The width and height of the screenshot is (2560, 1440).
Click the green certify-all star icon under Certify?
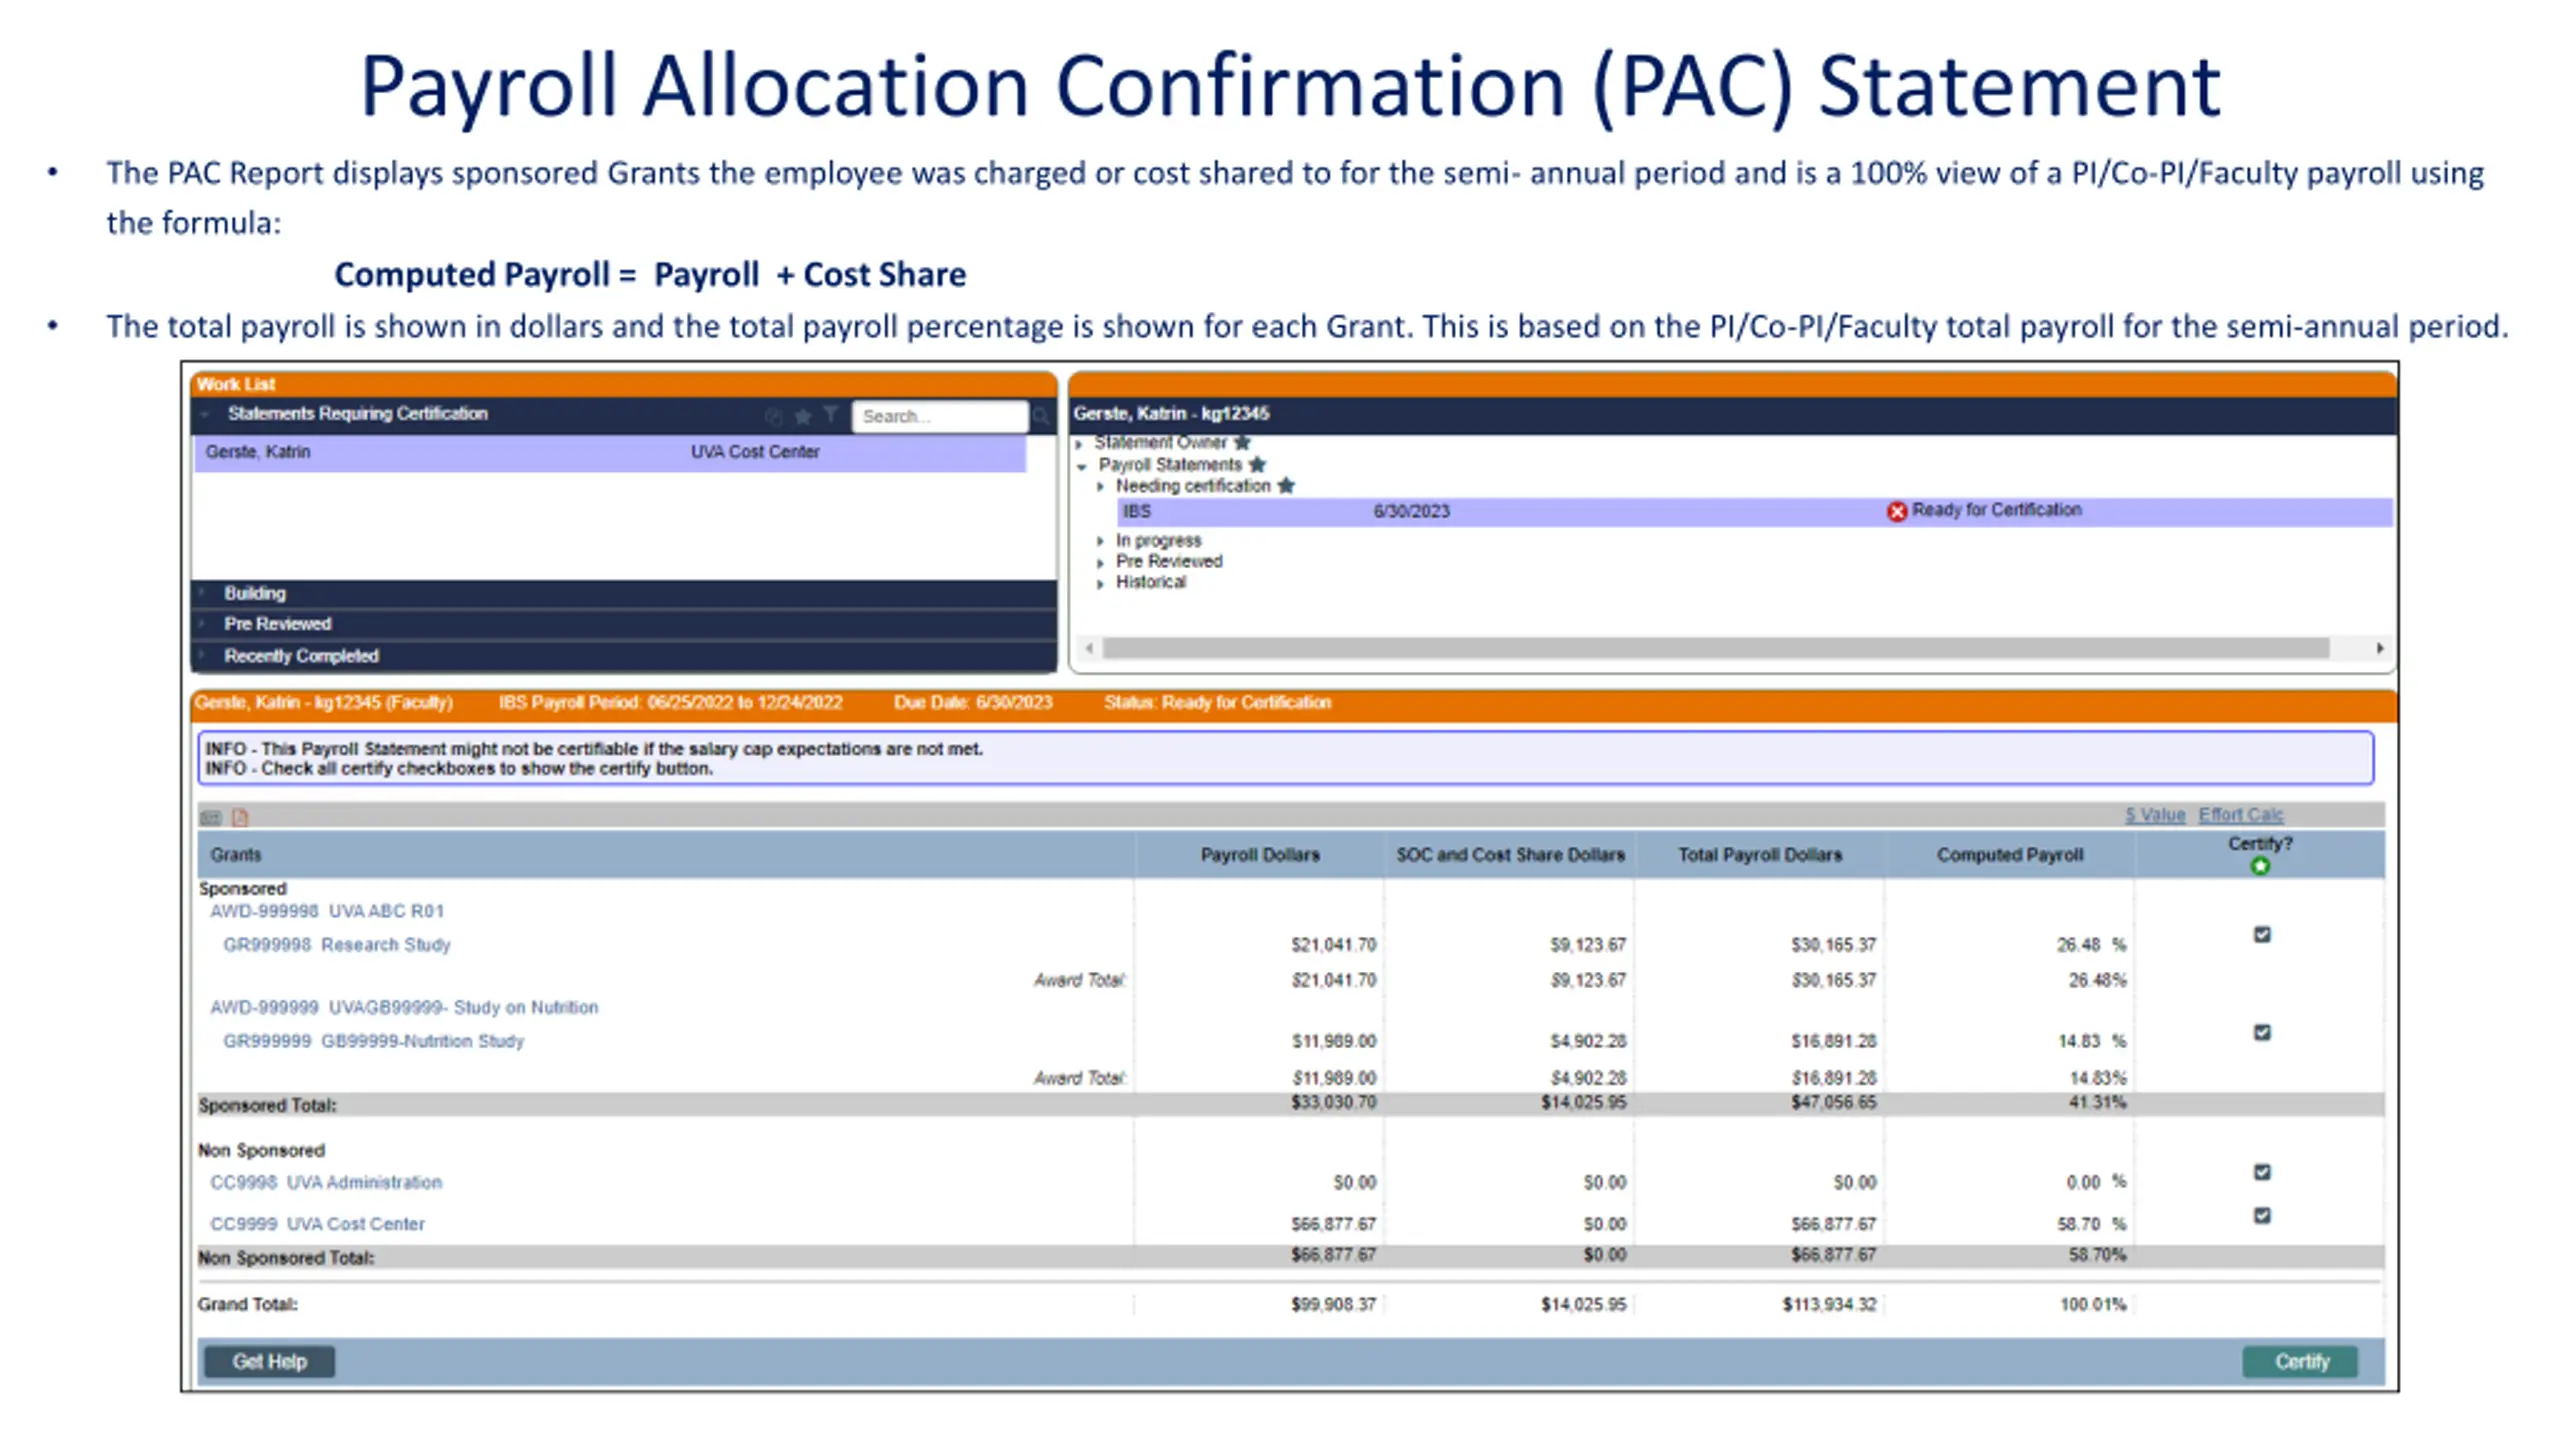(x=2258, y=866)
